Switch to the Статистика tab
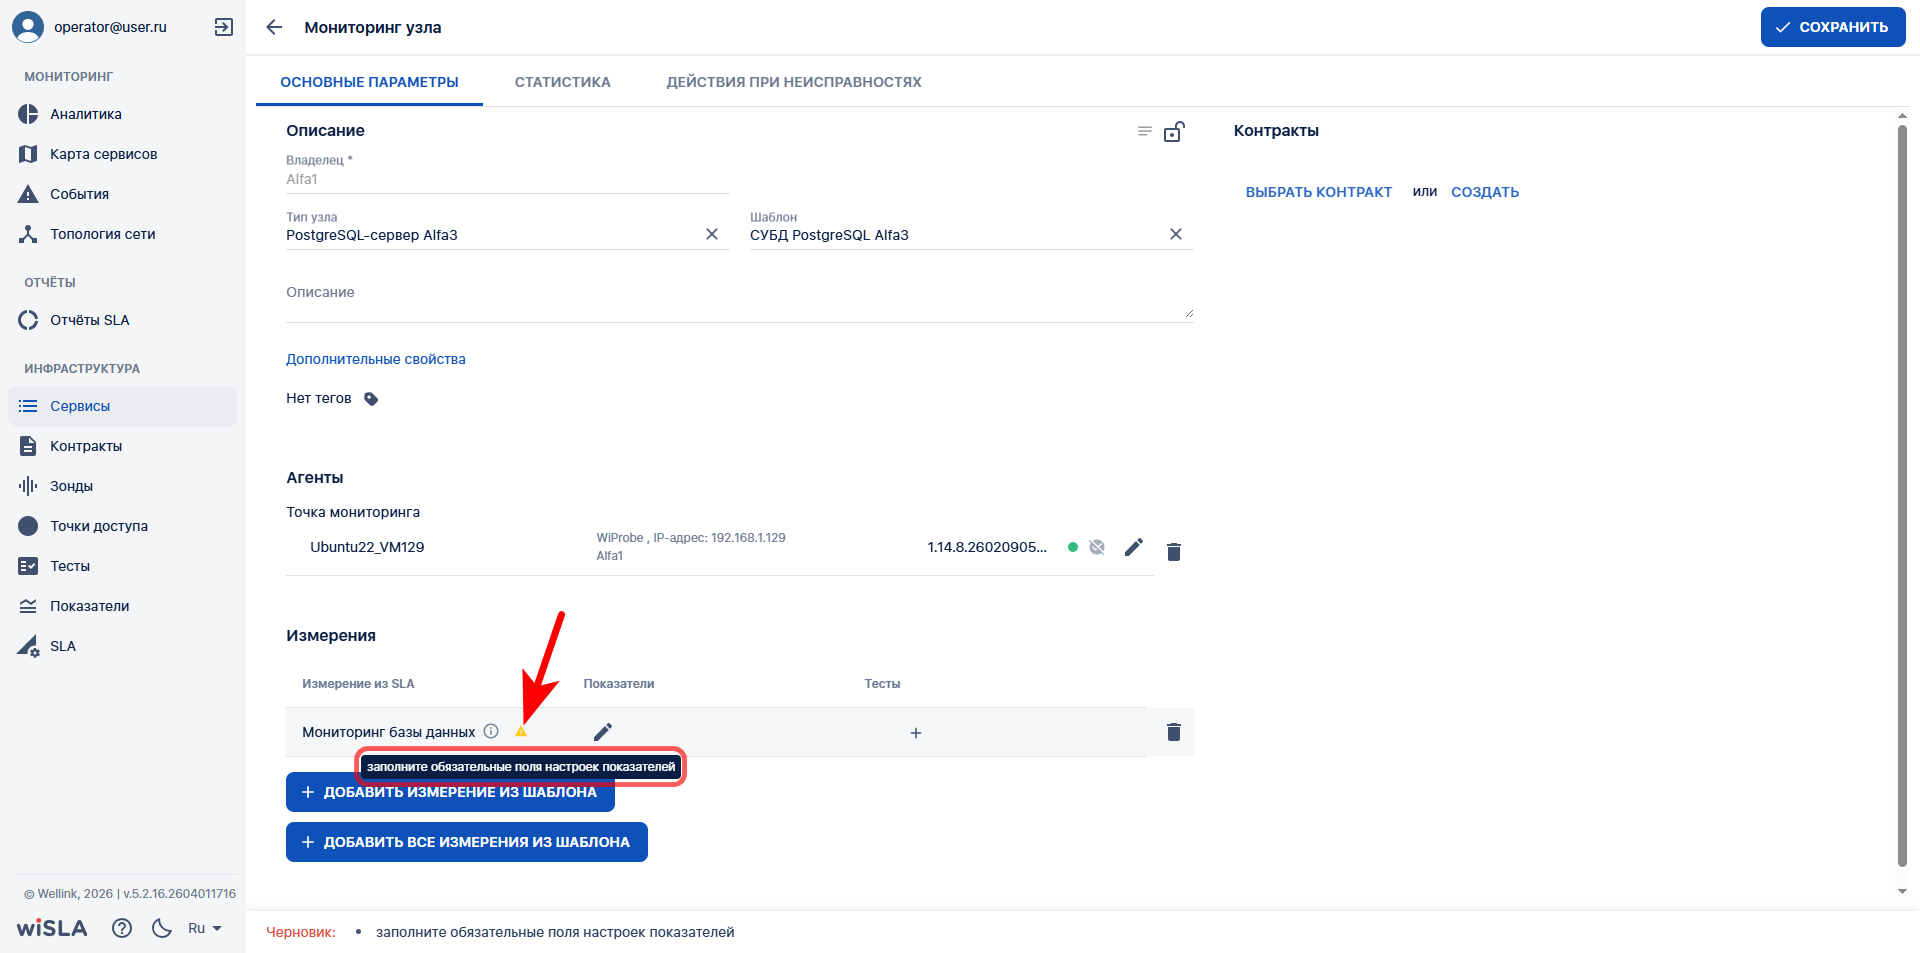1920x953 pixels. click(x=562, y=82)
